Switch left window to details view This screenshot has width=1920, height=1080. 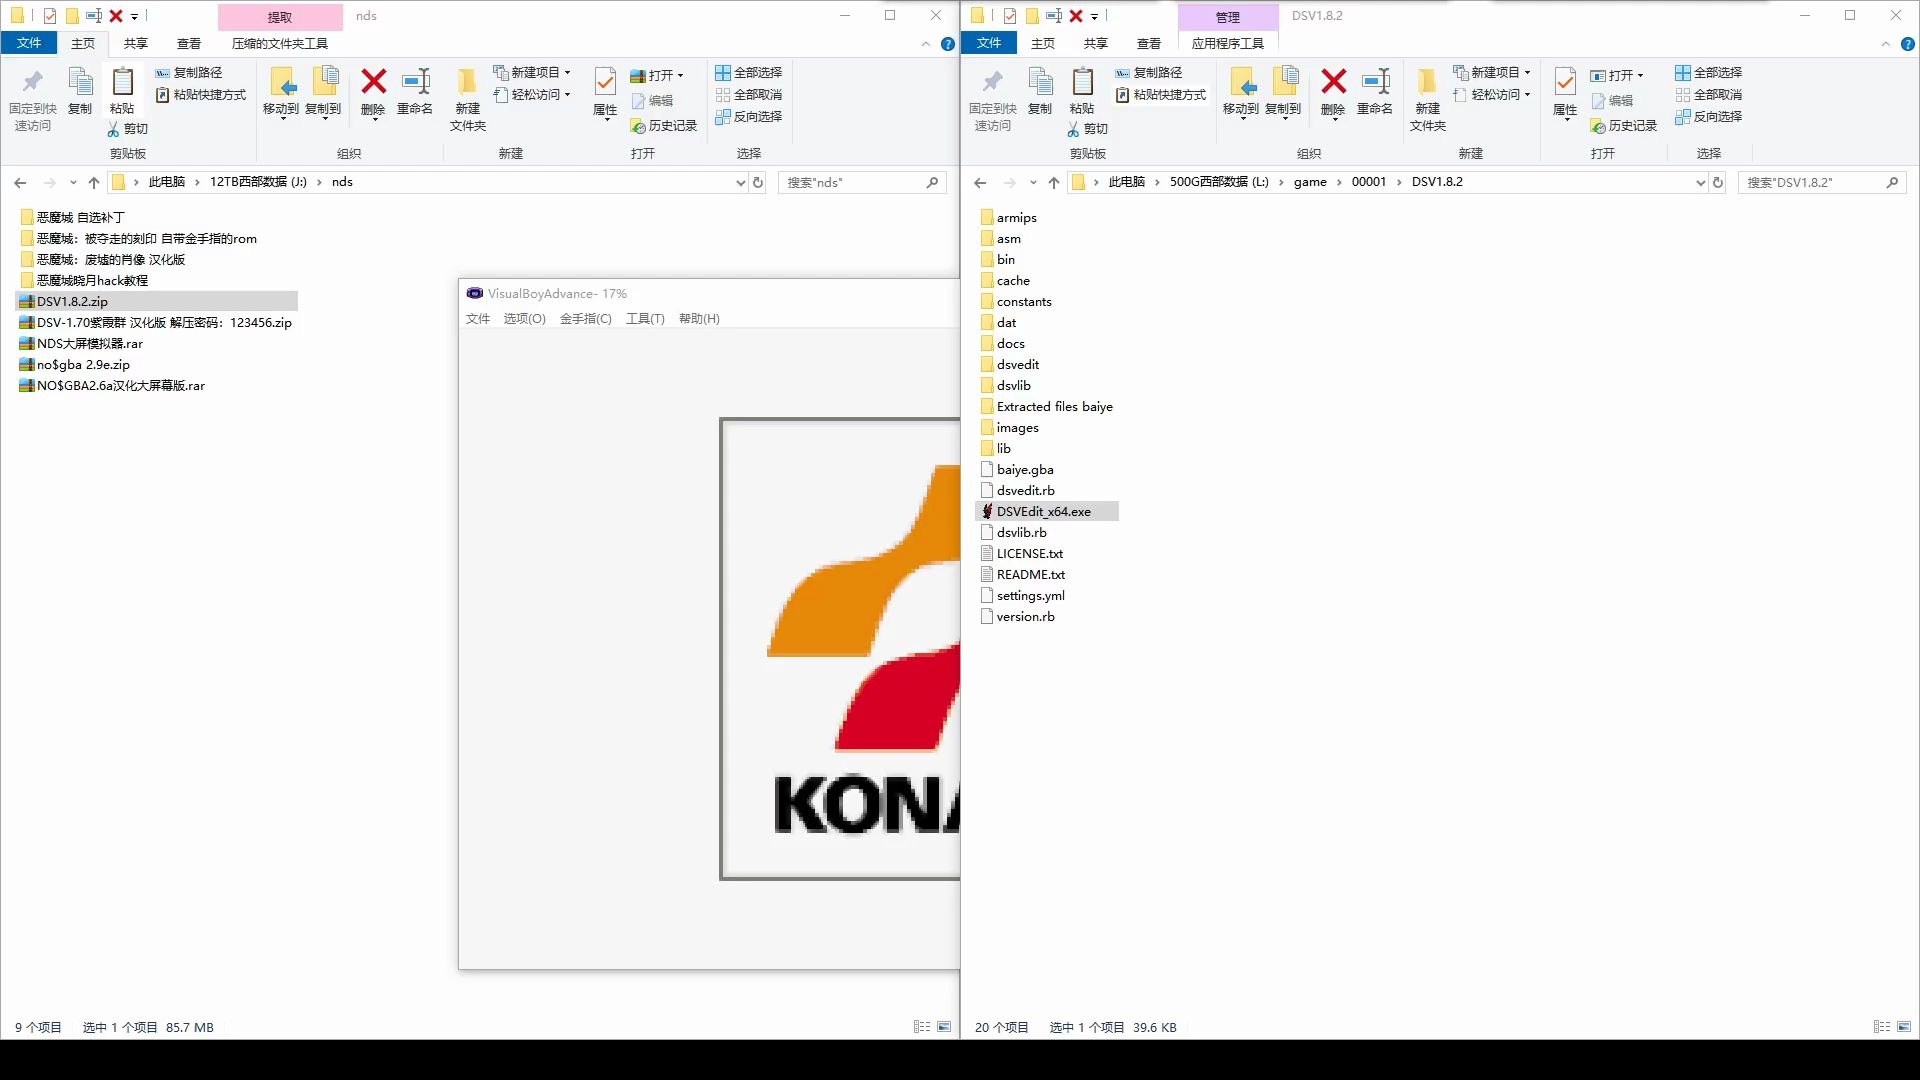point(922,1027)
